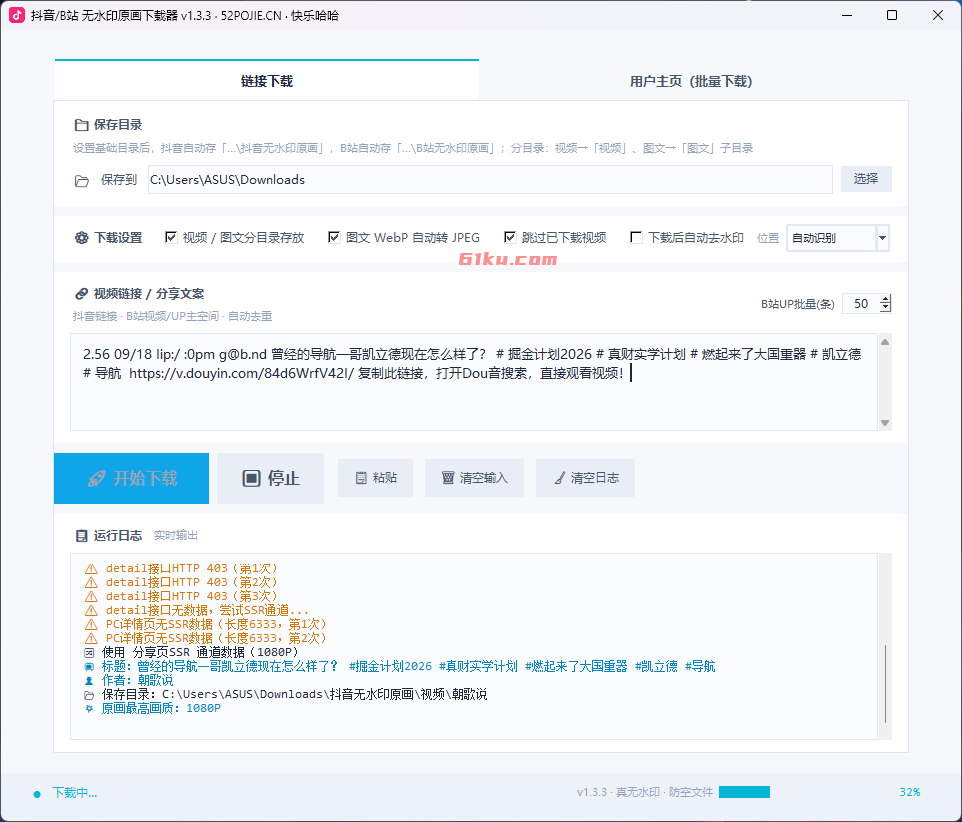The image size is (962, 822).
Task: Click the run log icon beside 运行日志
Action: 82,536
